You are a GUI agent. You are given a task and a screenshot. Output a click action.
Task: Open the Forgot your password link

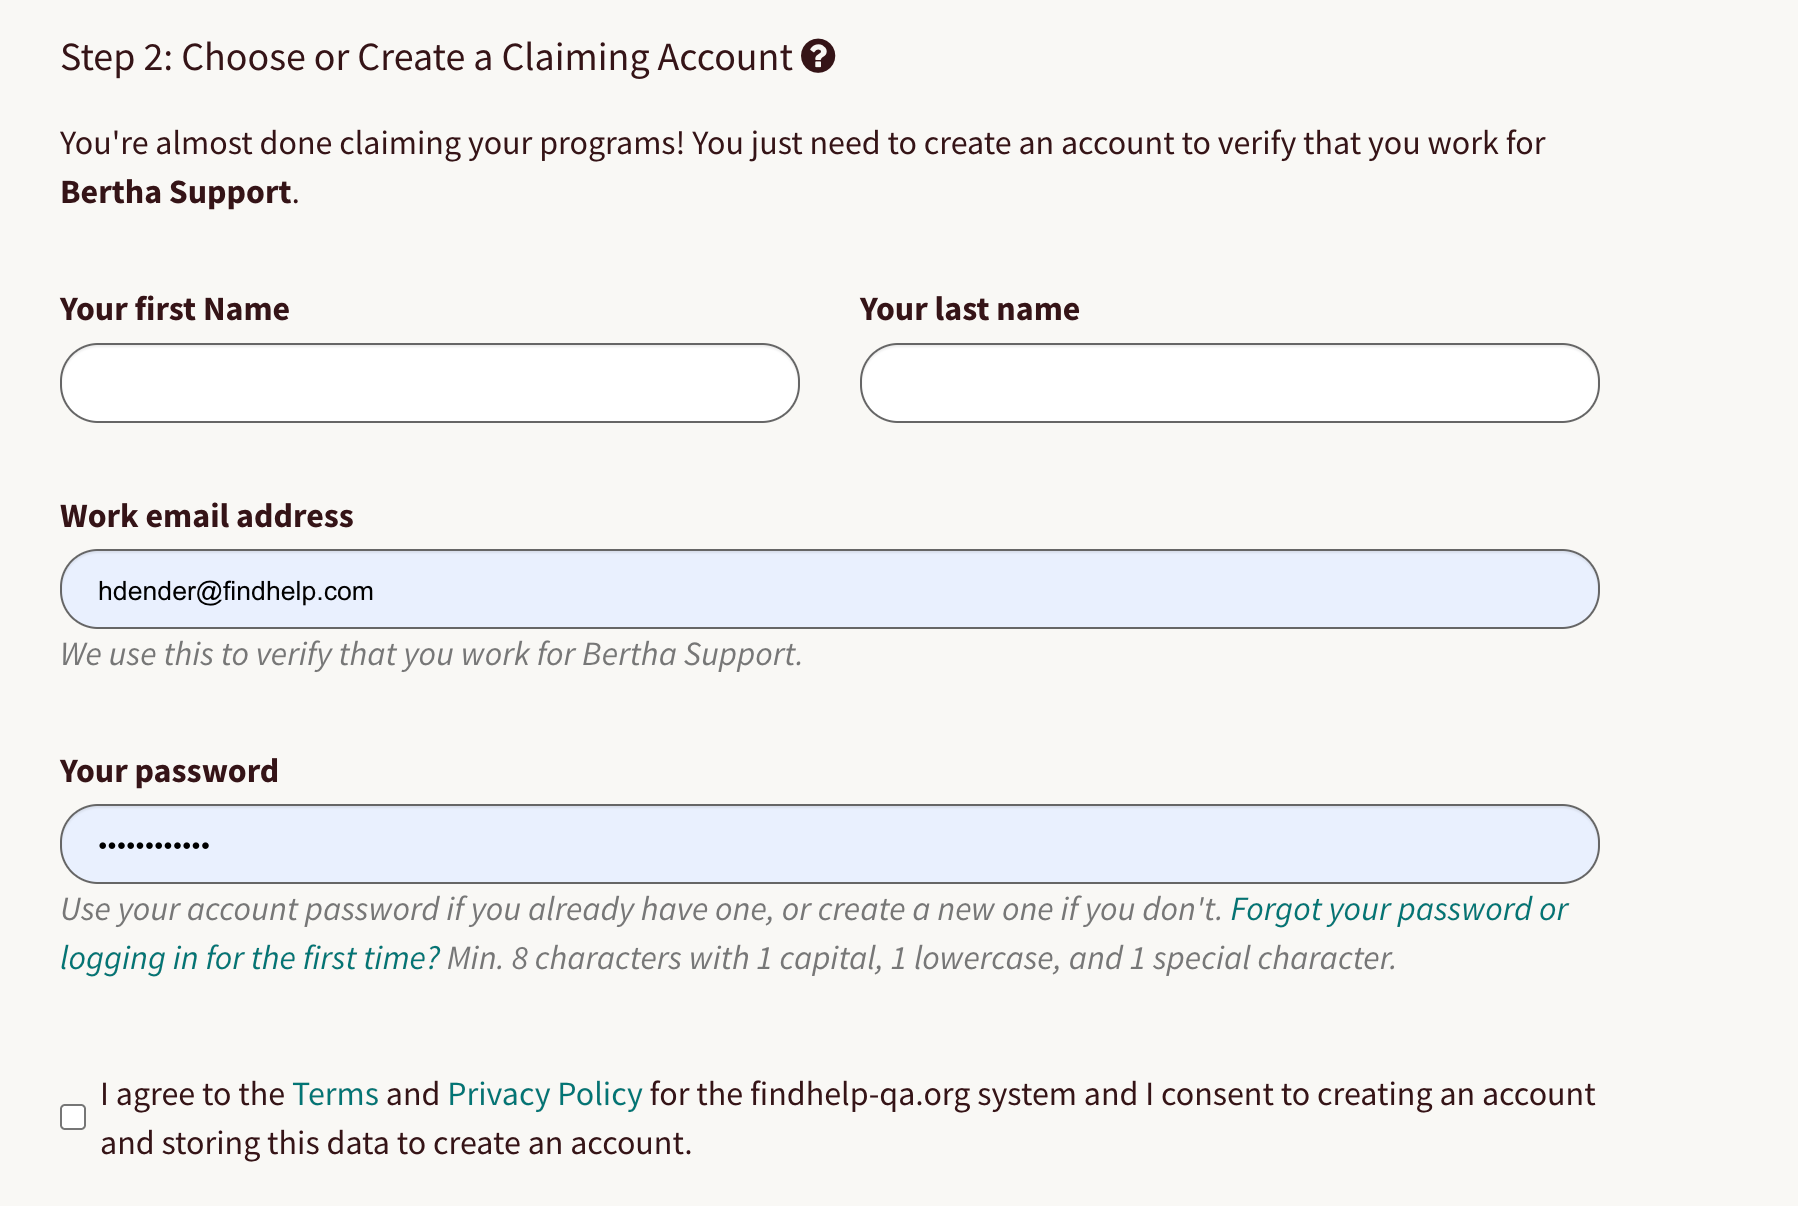coord(1398,909)
